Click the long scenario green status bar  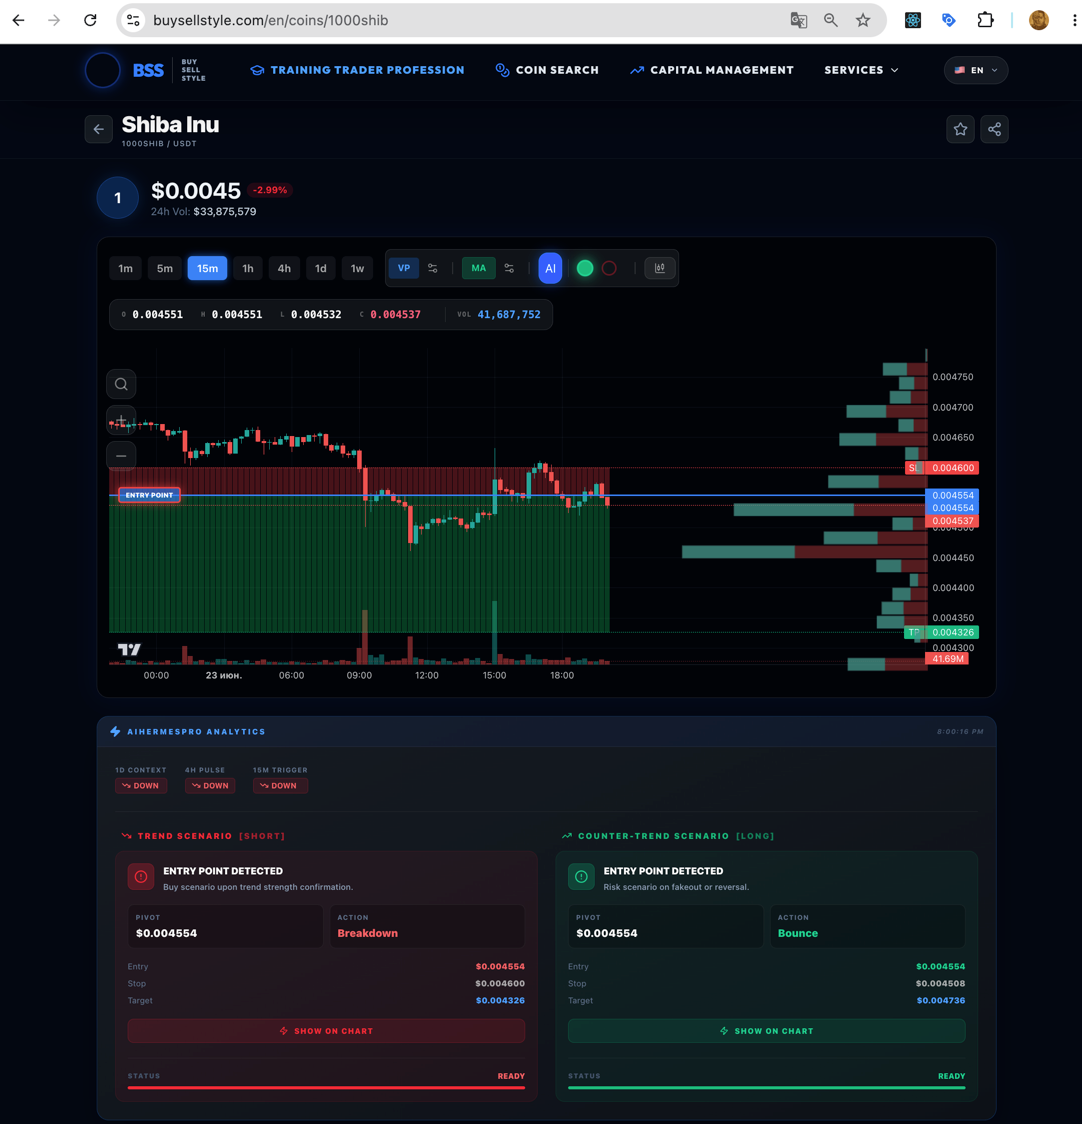767,1087
